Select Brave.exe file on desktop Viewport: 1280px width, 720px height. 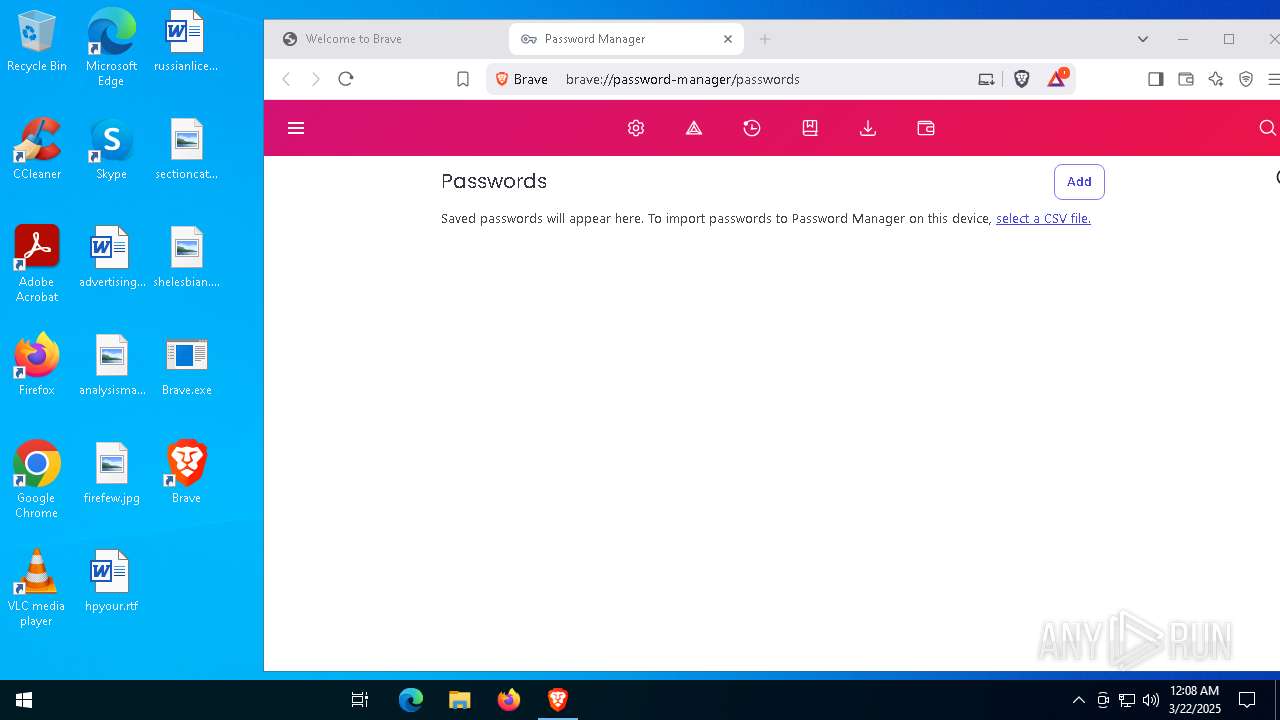[x=186, y=366]
